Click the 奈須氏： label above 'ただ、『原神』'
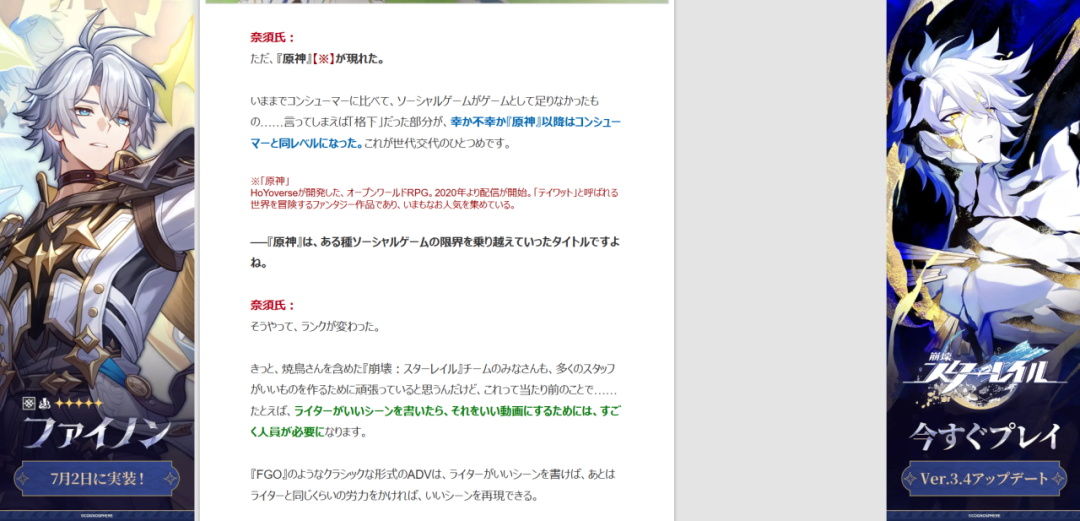This screenshot has width=1080, height=521. (273, 38)
